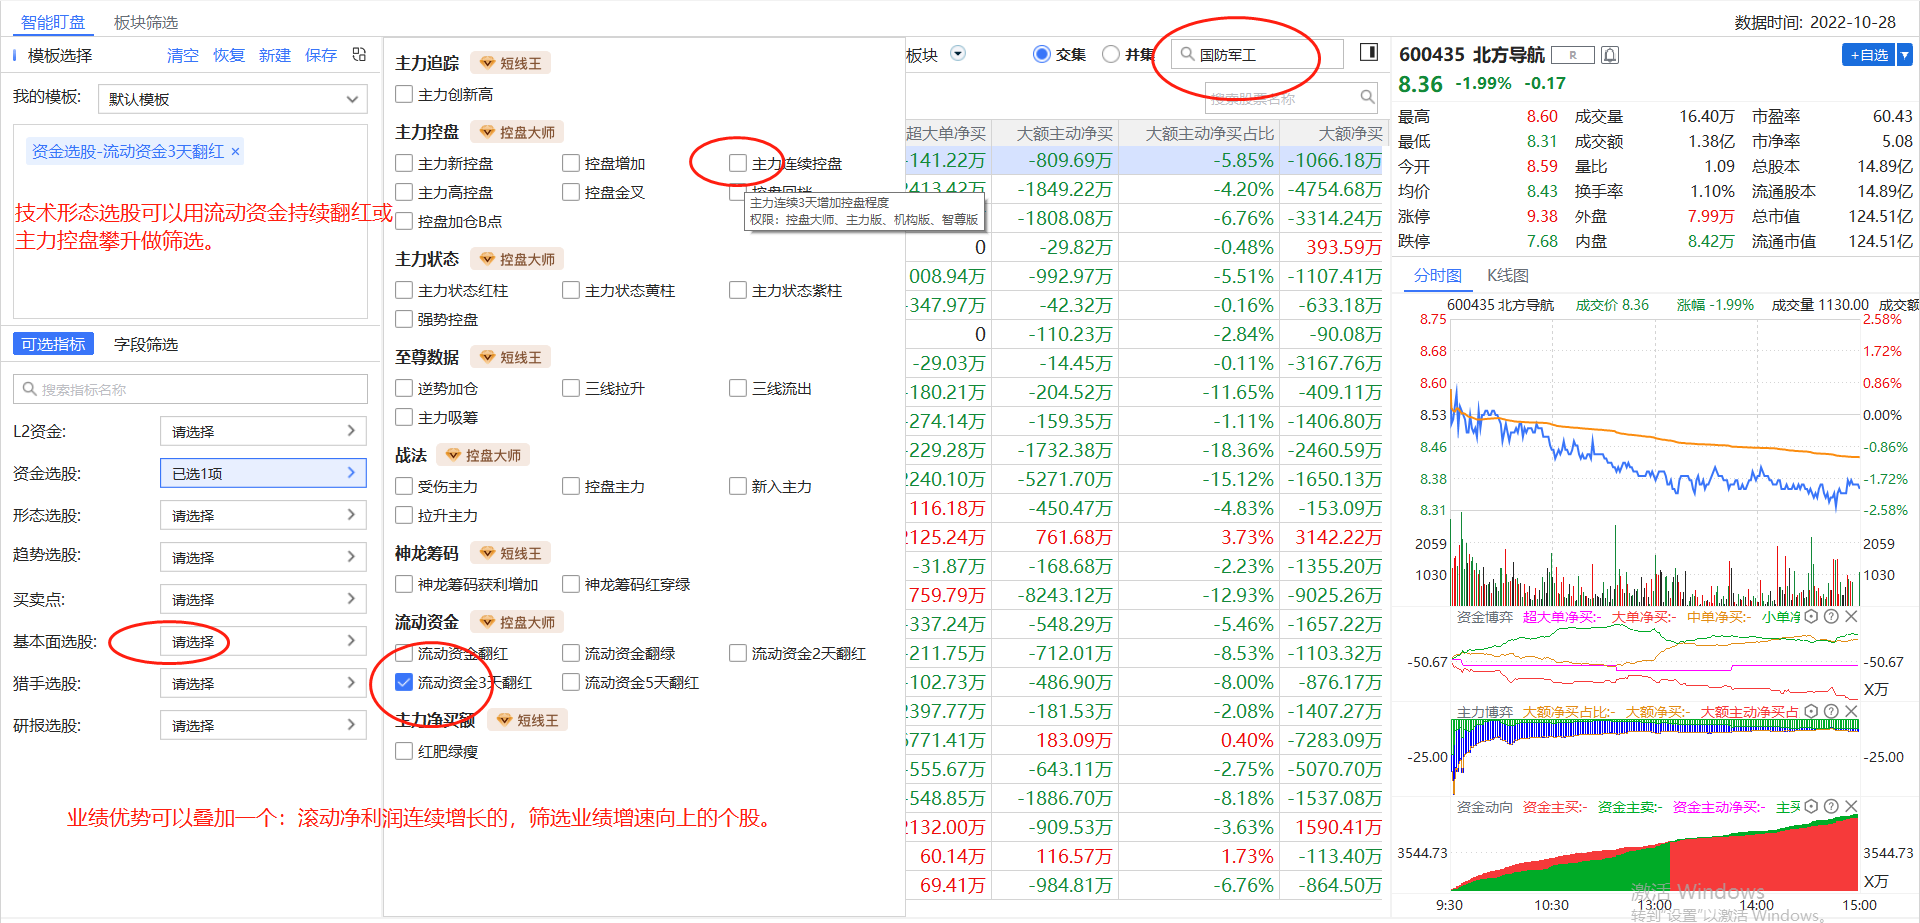
Task: Click the 控盘大师 badge beside 流动资金
Action: tap(518, 622)
